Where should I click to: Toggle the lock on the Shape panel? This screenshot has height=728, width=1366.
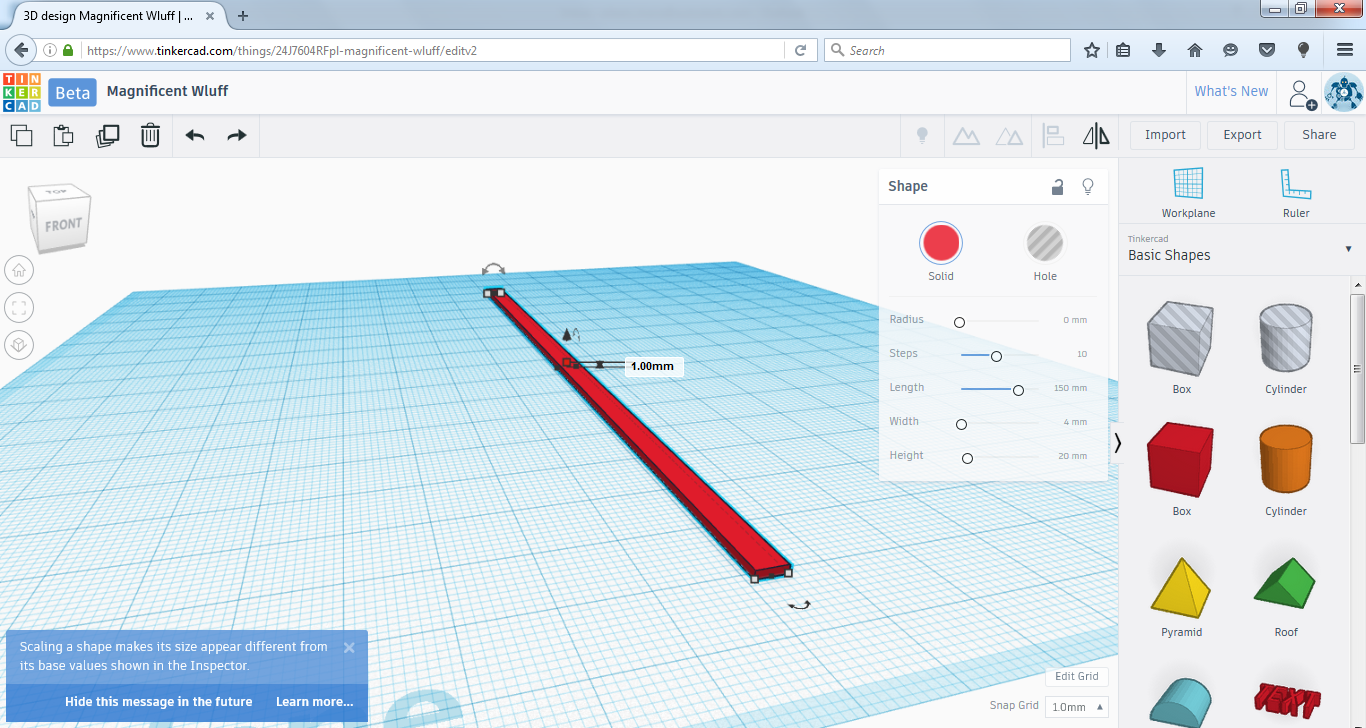coord(1057,186)
